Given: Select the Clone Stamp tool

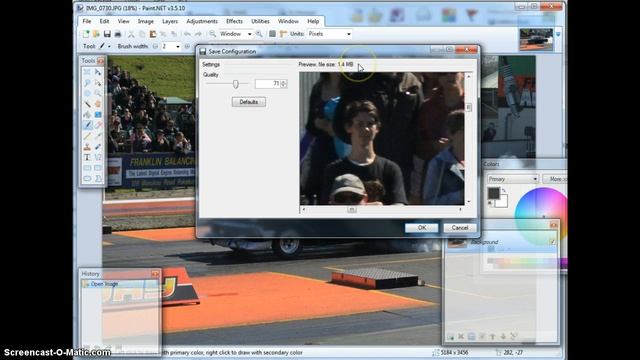Looking at the screenshot, I should tap(87, 147).
